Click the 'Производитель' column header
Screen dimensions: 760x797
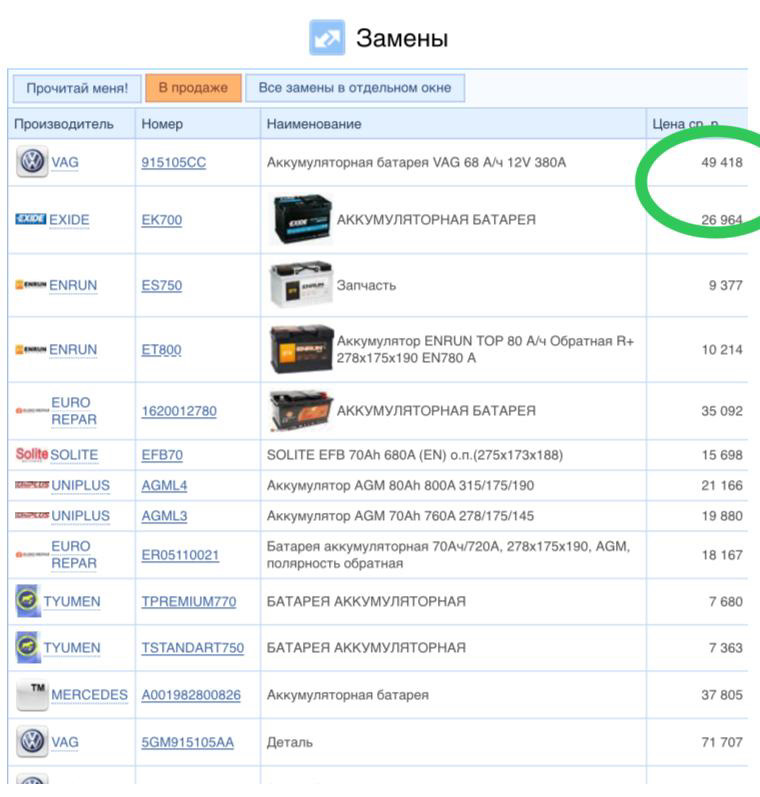[x=64, y=124]
